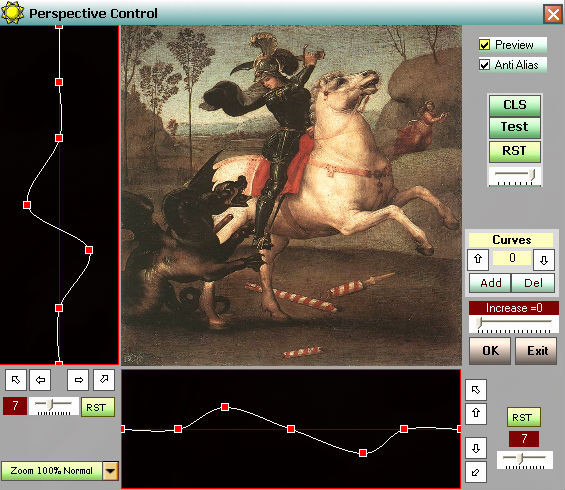Adjust the slider below the green RST button
Image resolution: width=565 pixels, height=490 pixels.
pos(515,176)
